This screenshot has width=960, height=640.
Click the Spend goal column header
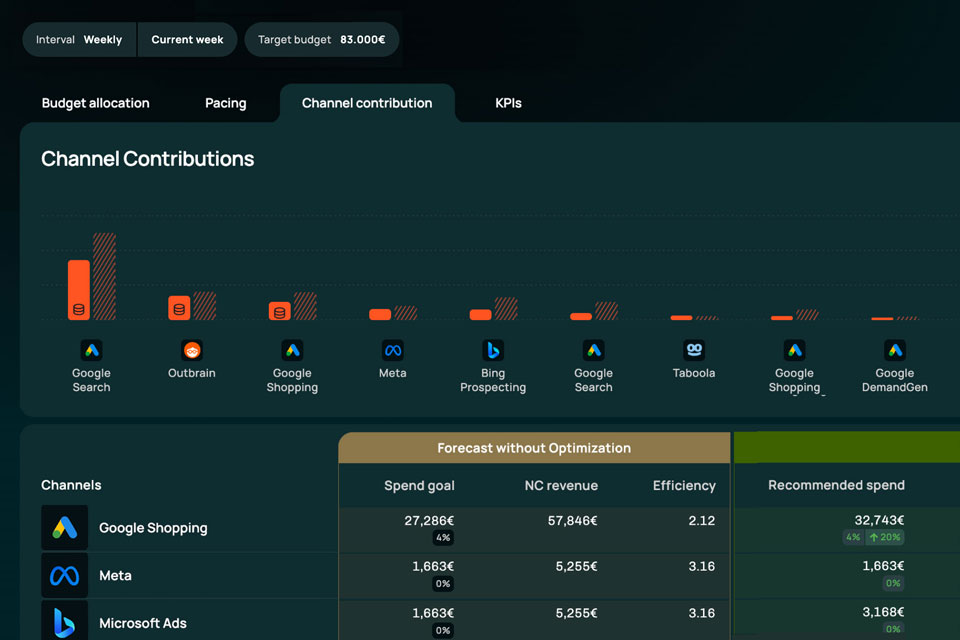pos(419,486)
